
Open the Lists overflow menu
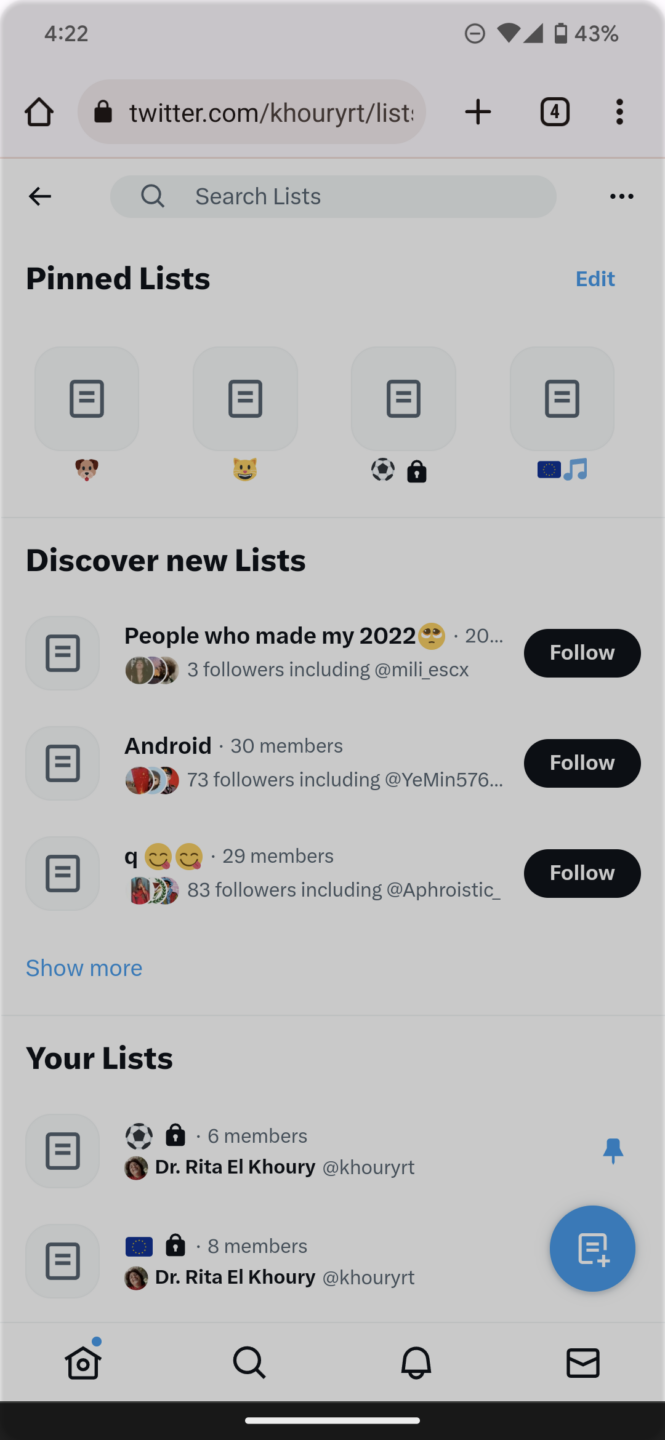622,196
